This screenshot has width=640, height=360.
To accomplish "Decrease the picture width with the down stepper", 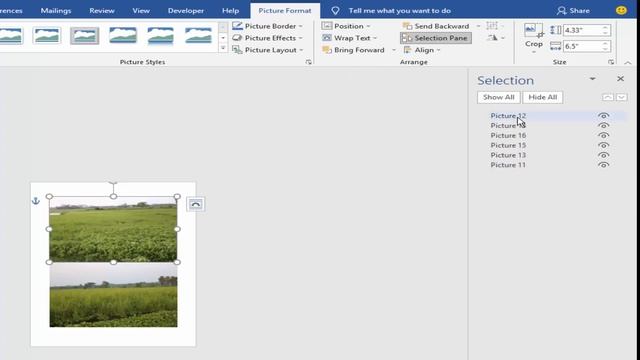I will pyautogui.click(x=606, y=49).
